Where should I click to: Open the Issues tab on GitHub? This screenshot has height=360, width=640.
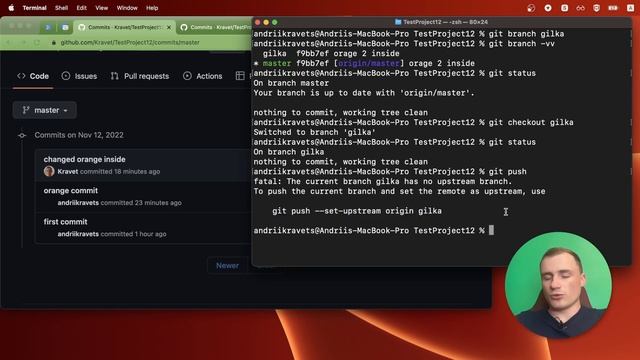pyautogui.click(x=80, y=76)
